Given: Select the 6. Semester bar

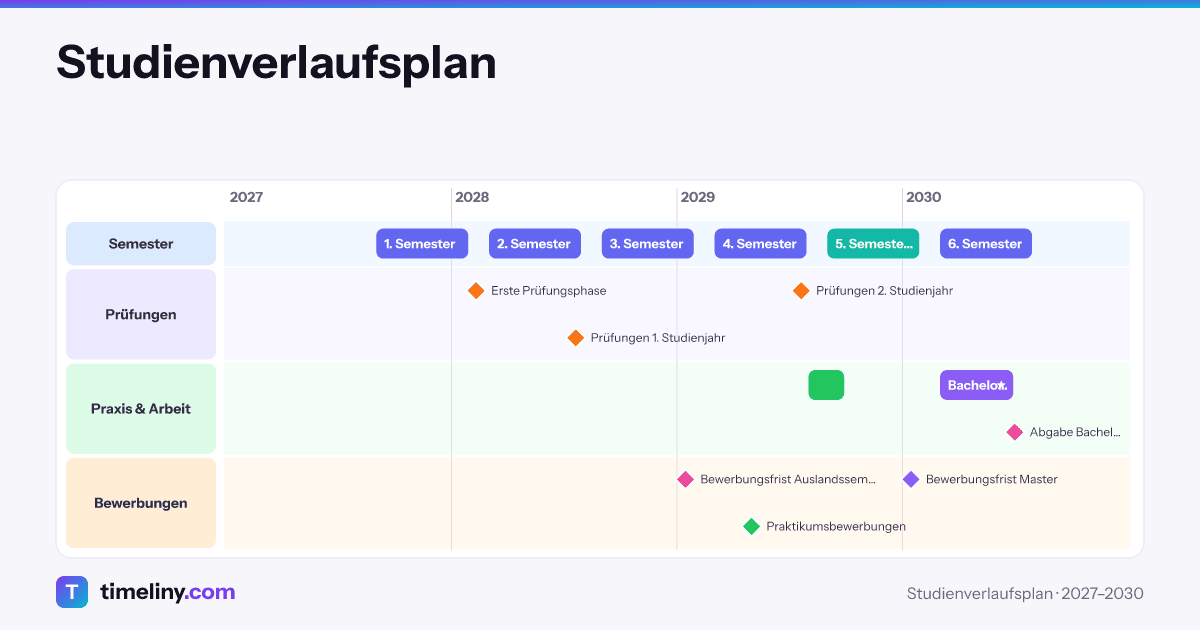Looking at the screenshot, I should point(986,244).
